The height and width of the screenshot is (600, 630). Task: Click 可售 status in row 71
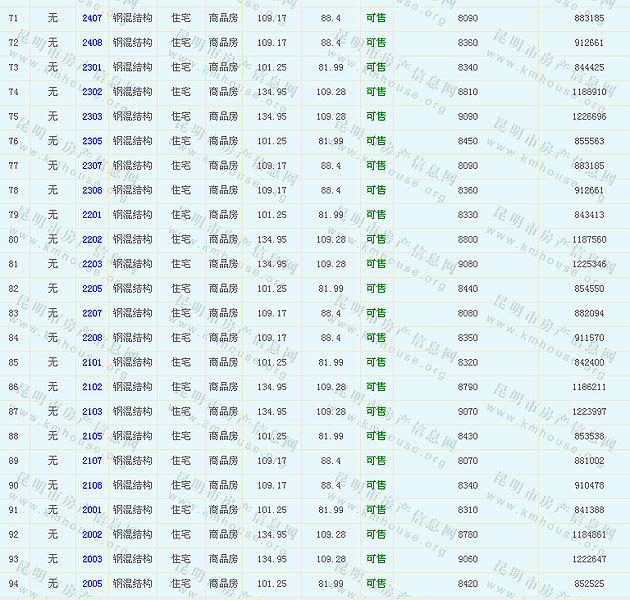[376, 18]
